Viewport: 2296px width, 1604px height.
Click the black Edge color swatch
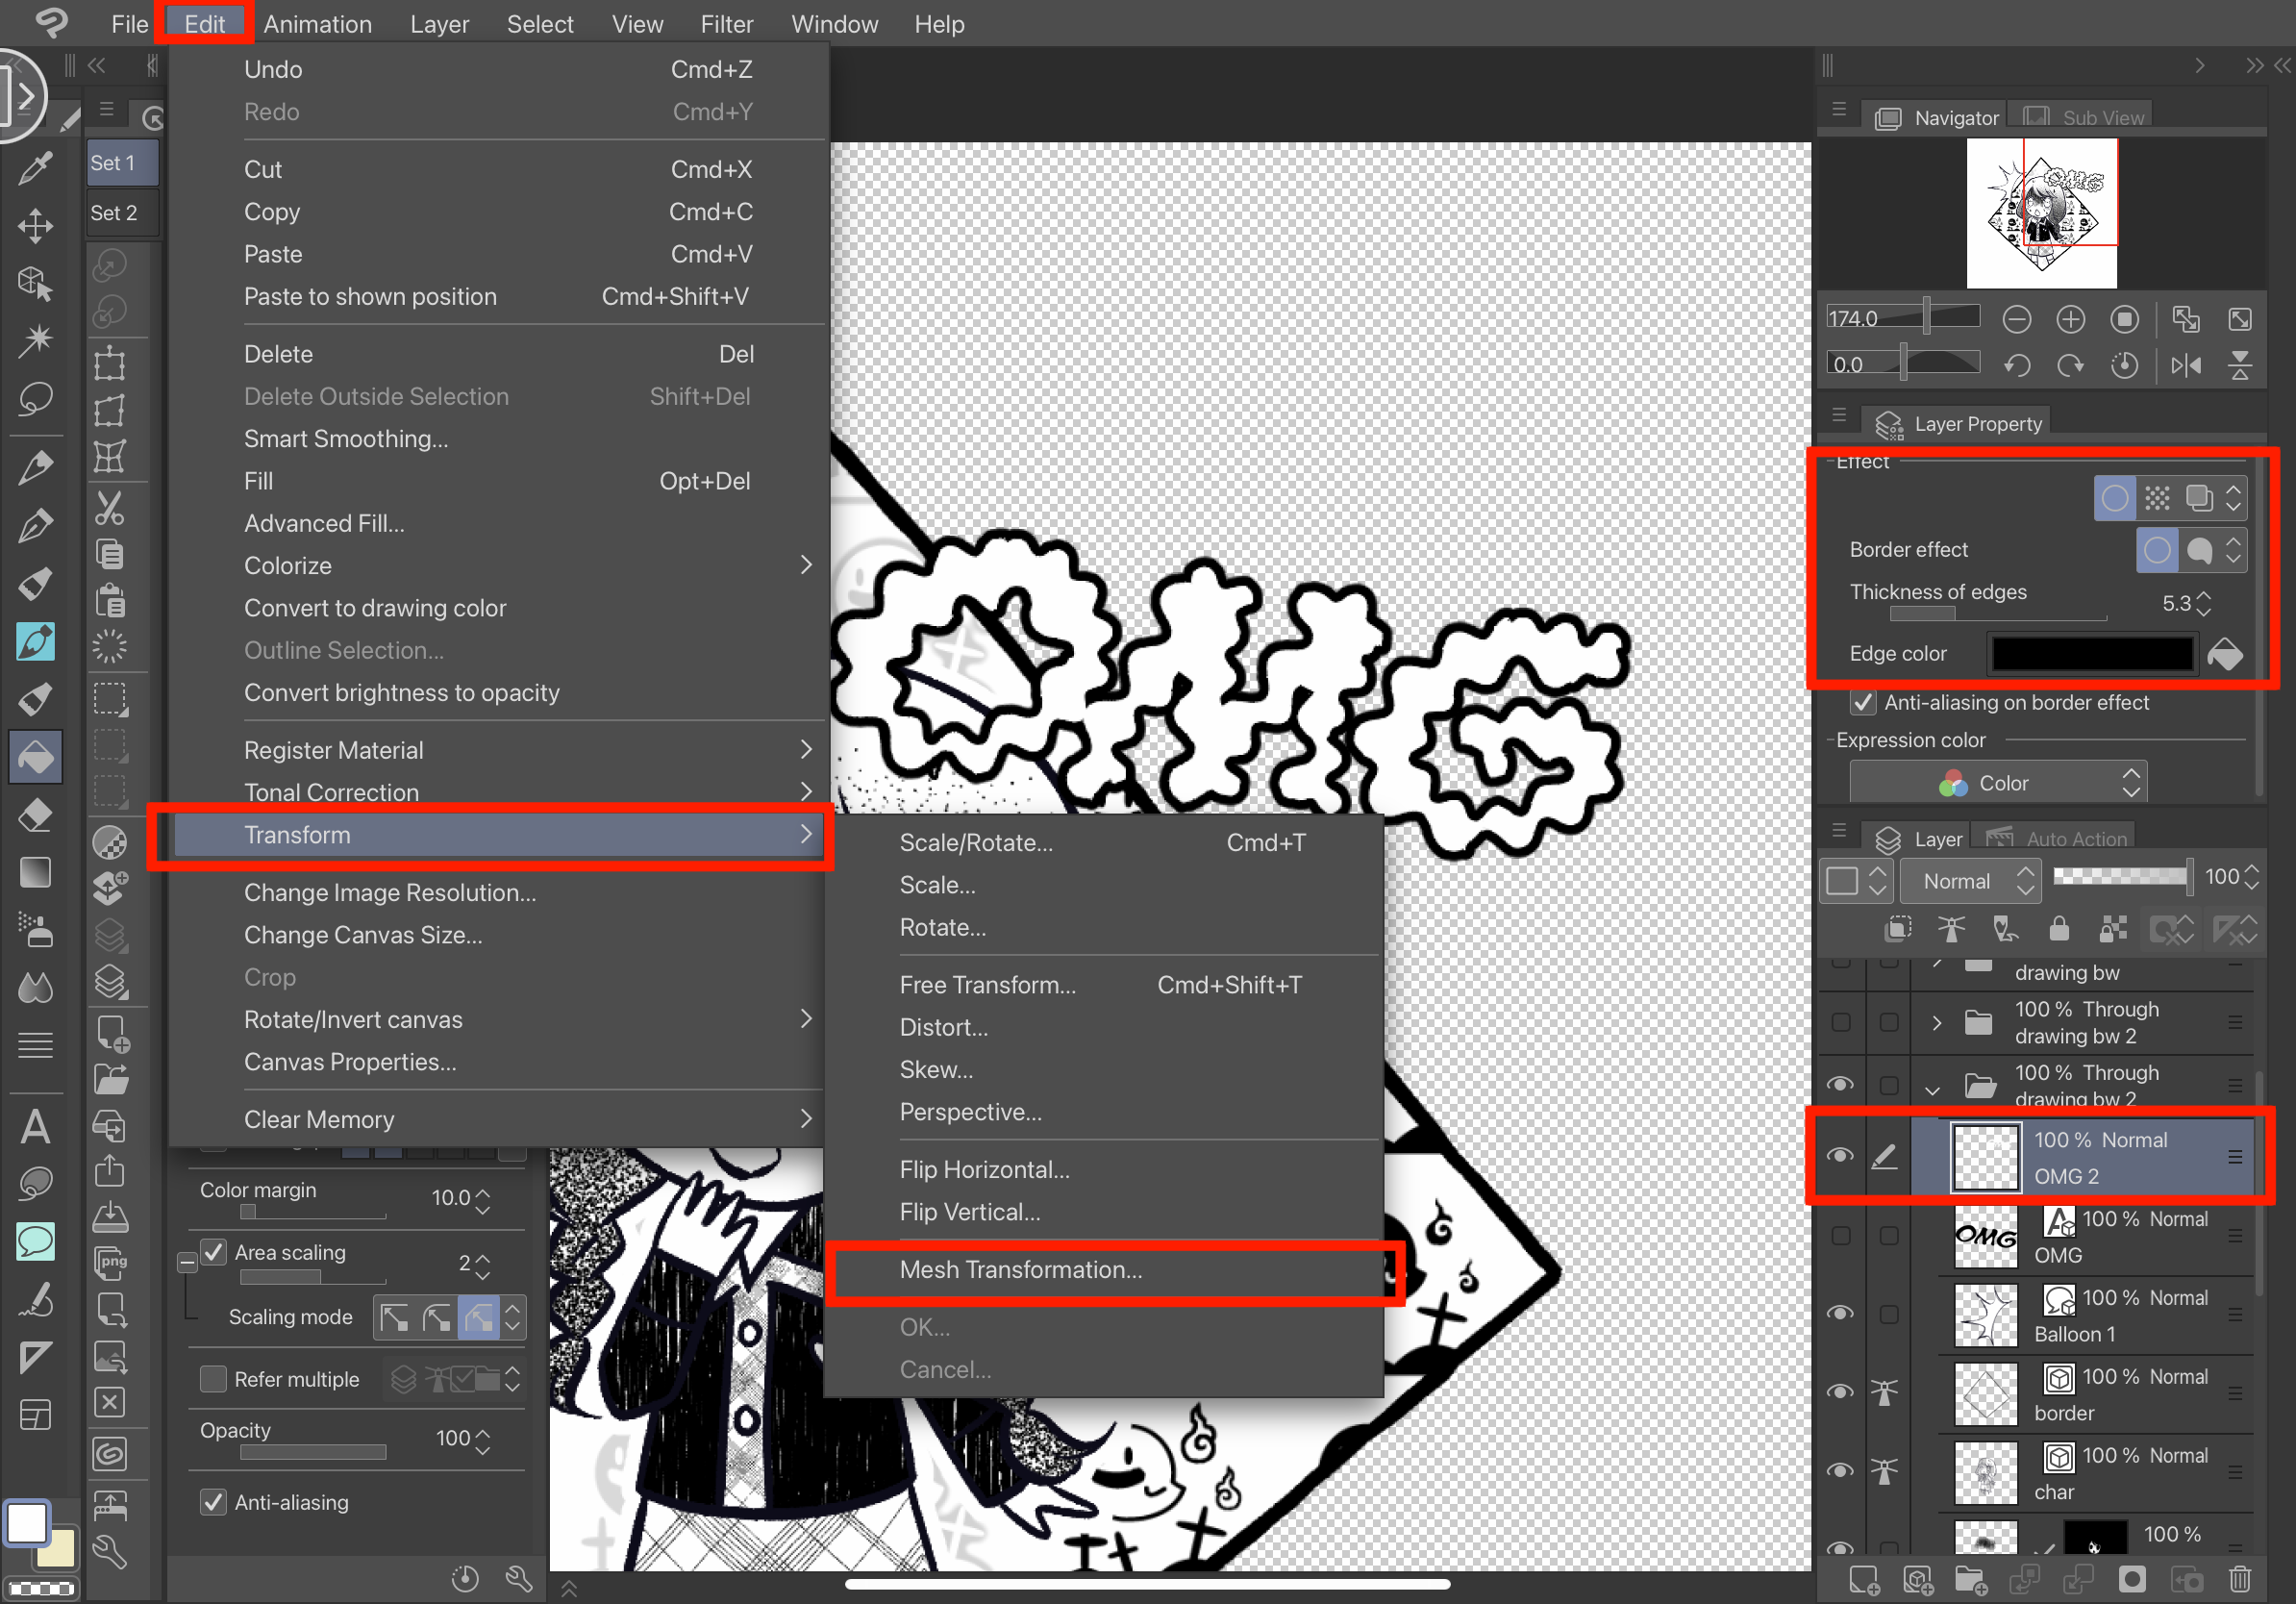point(2092,653)
